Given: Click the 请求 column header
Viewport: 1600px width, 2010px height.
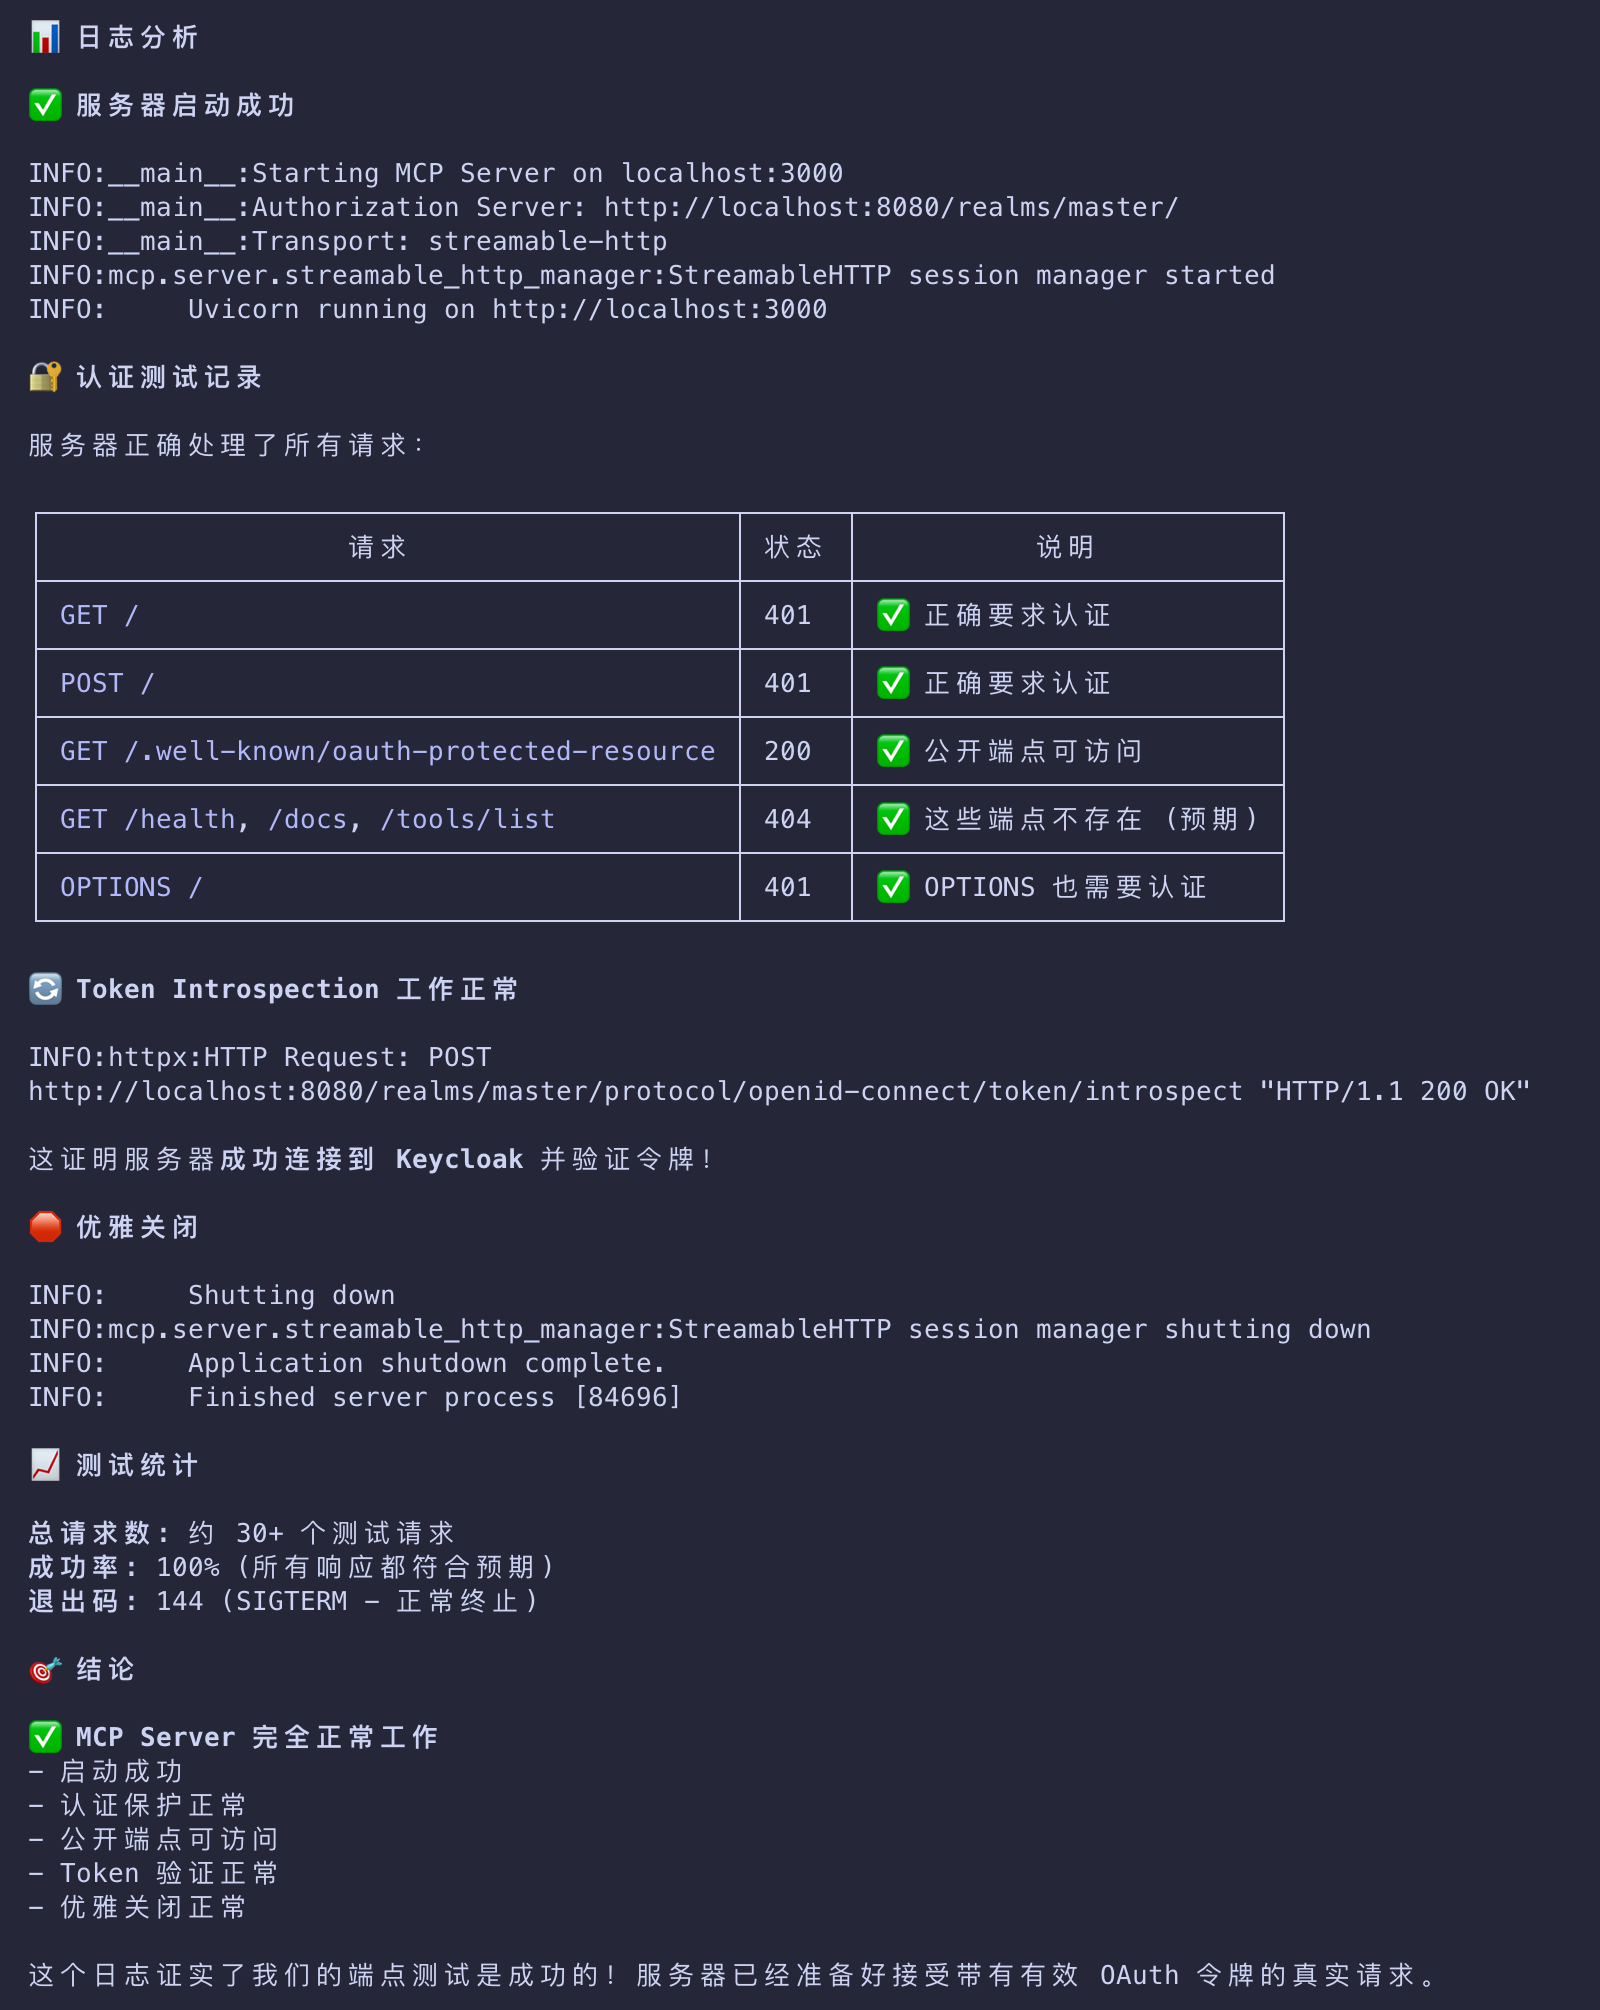Looking at the screenshot, I should click(x=377, y=547).
